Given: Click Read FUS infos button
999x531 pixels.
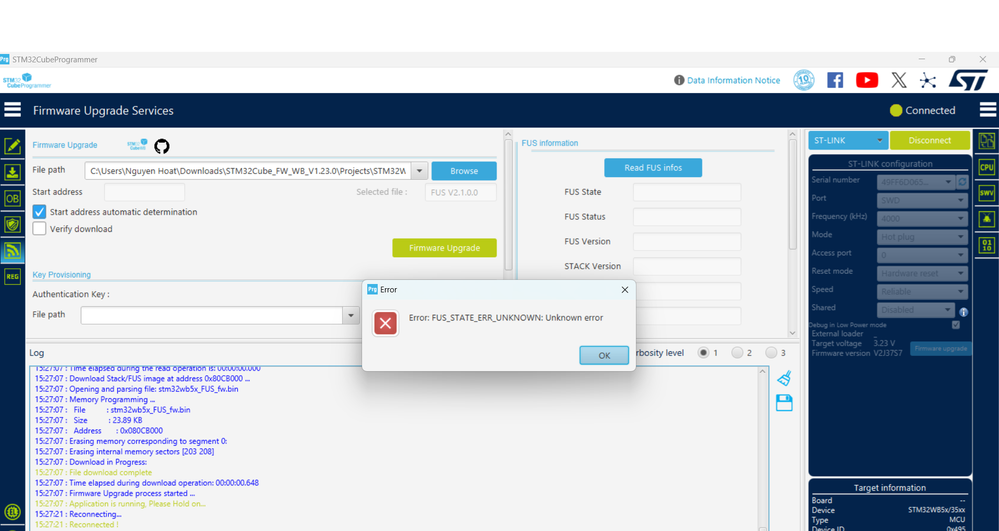Looking at the screenshot, I should [653, 168].
